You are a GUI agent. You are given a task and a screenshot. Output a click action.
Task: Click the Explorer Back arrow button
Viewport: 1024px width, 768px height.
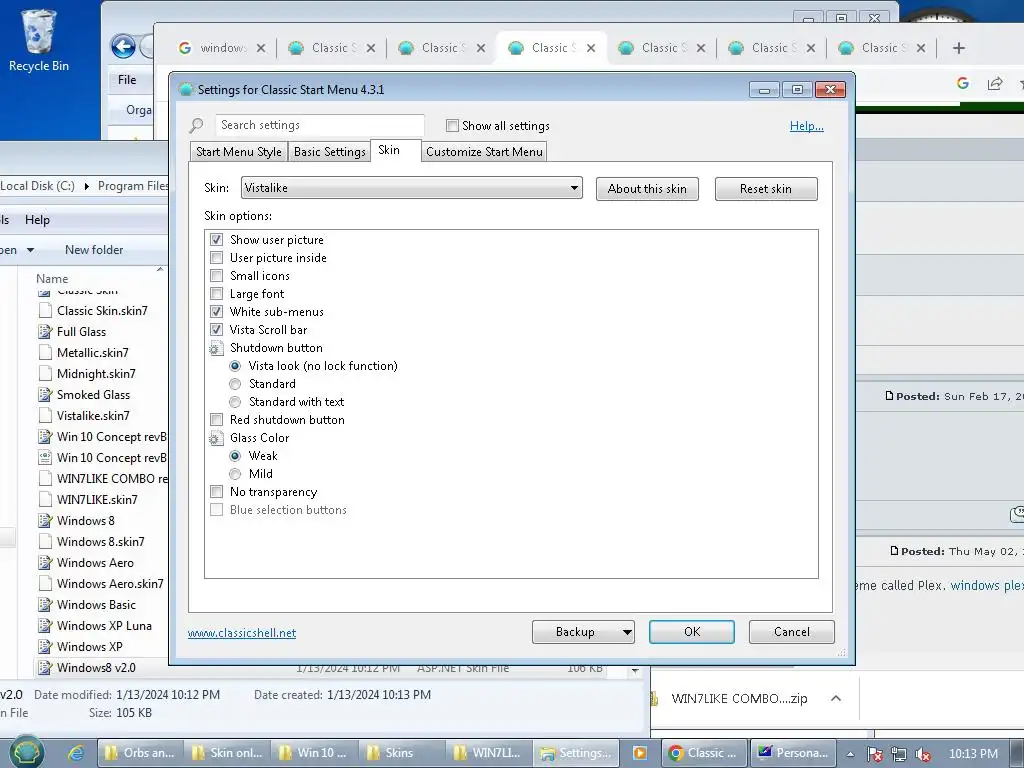[x=123, y=47]
